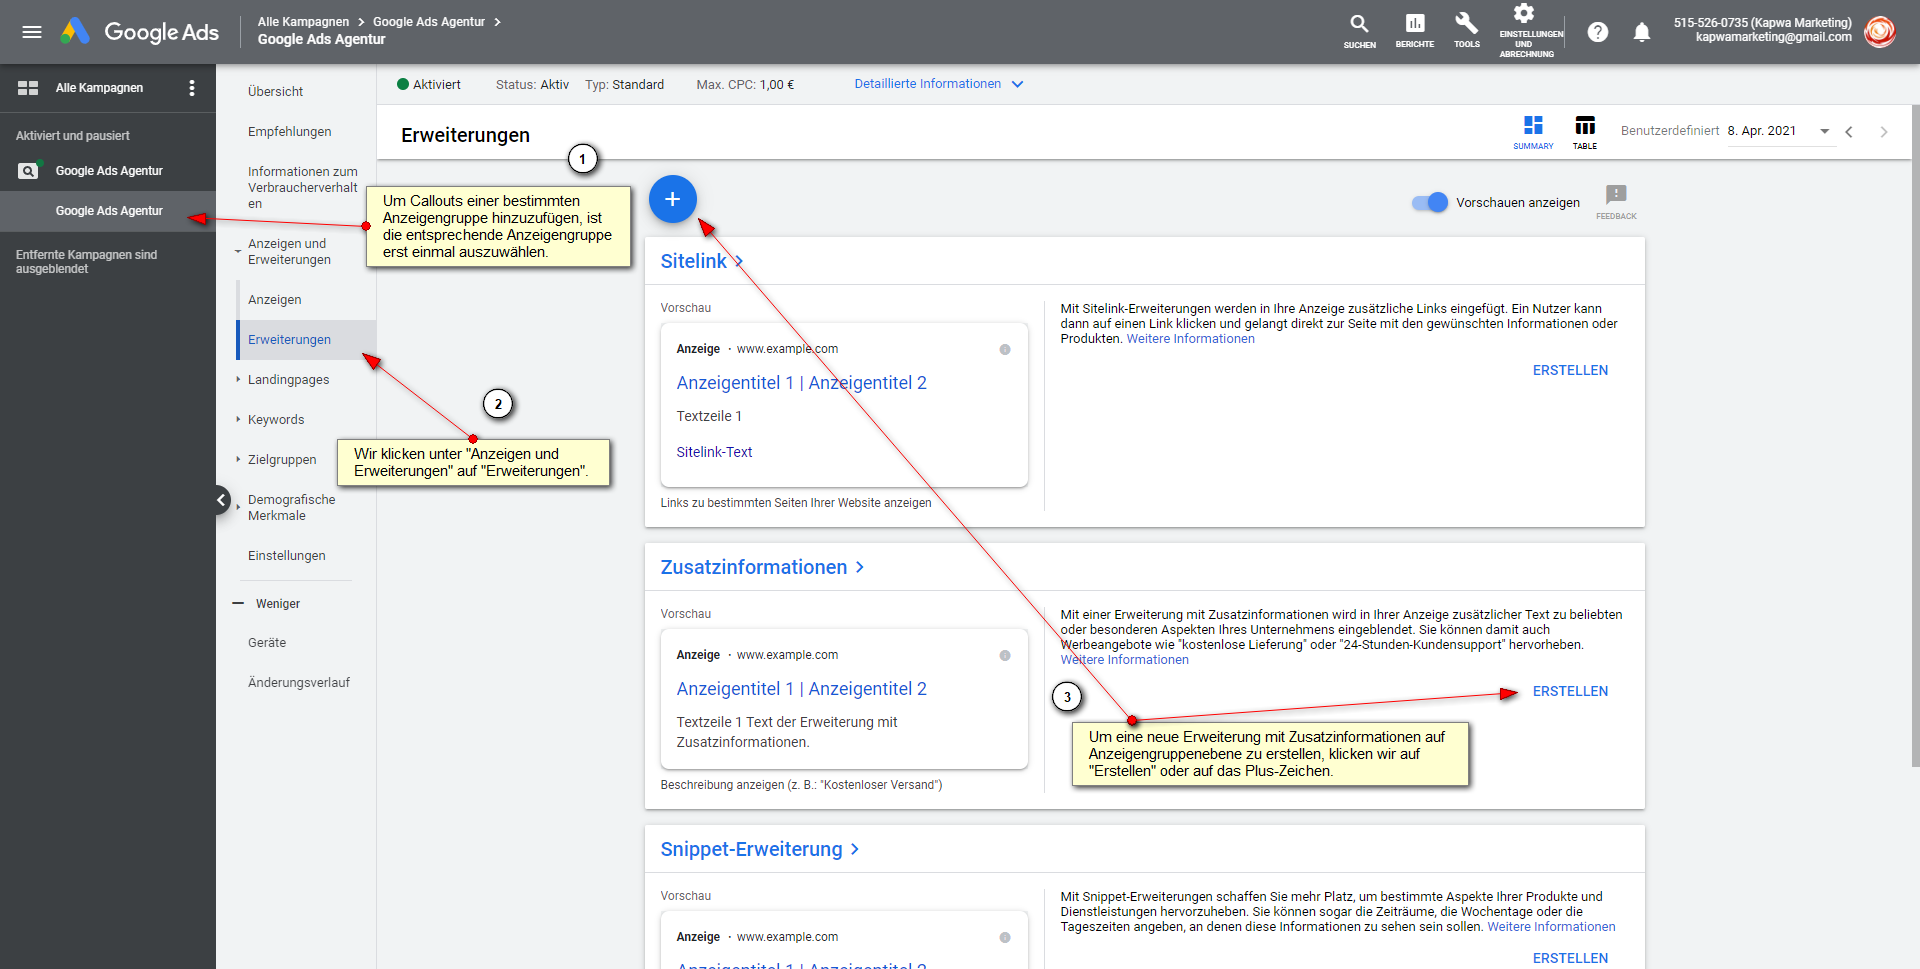Go to next date range
This screenshot has height=969, width=1920.
pyautogui.click(x=1884, y=132)
